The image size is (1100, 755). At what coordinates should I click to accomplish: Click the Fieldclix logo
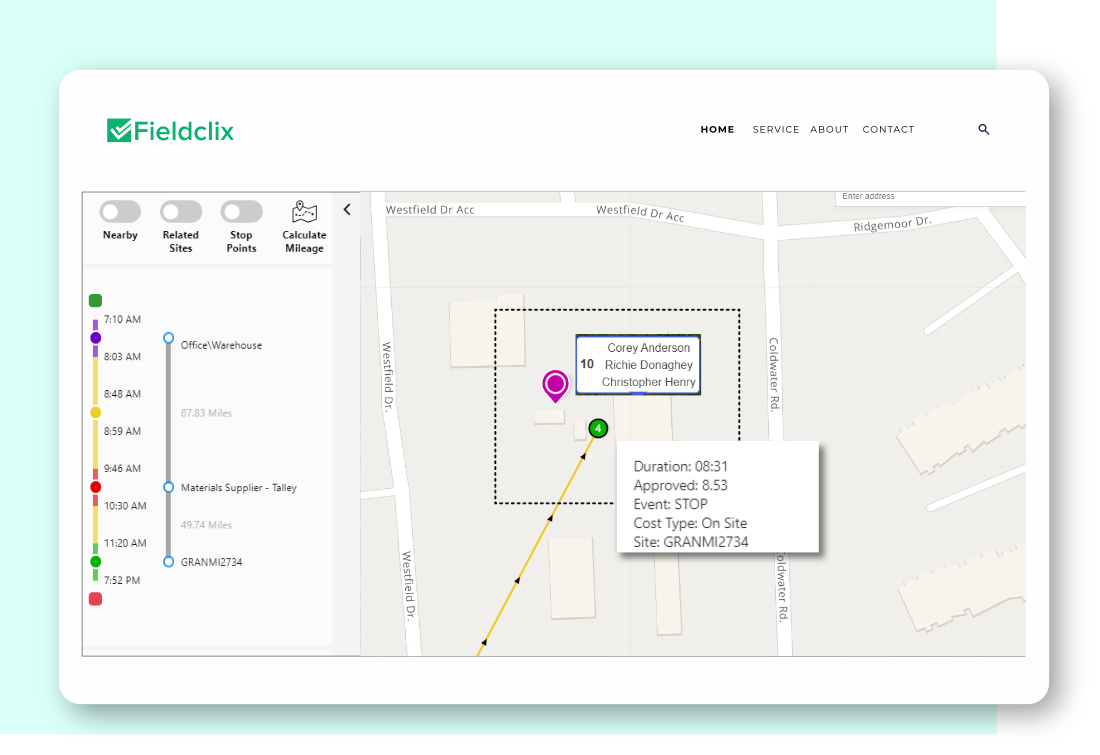[x=170, y=130]
